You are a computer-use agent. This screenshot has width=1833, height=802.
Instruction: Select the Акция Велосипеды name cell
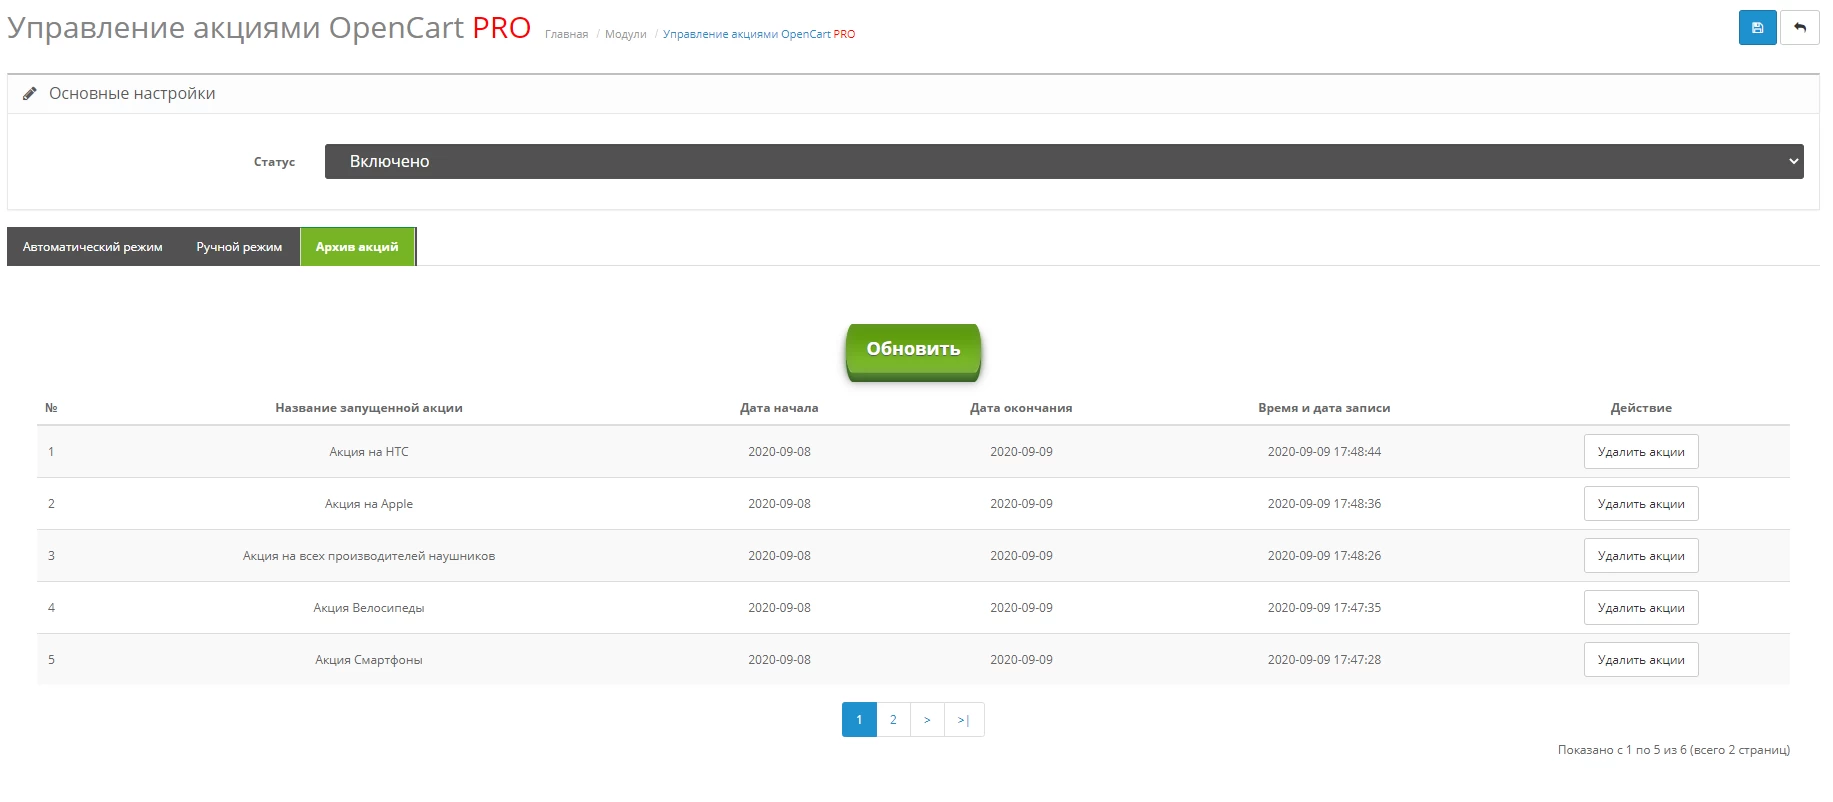click(x=369, y=608)
